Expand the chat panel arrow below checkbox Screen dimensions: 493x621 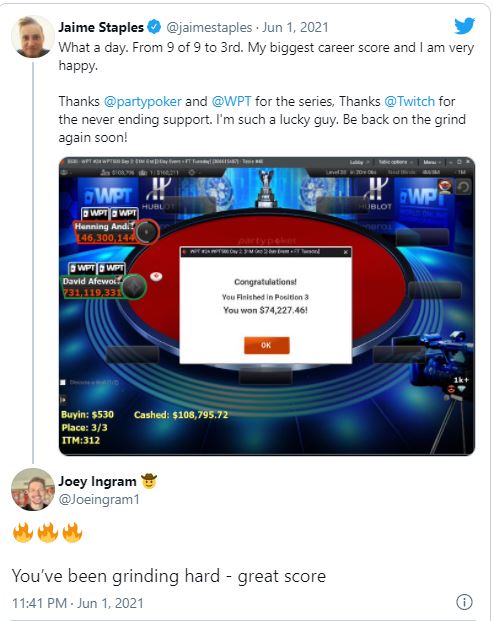pyautogui.click(x=63, y=400)
